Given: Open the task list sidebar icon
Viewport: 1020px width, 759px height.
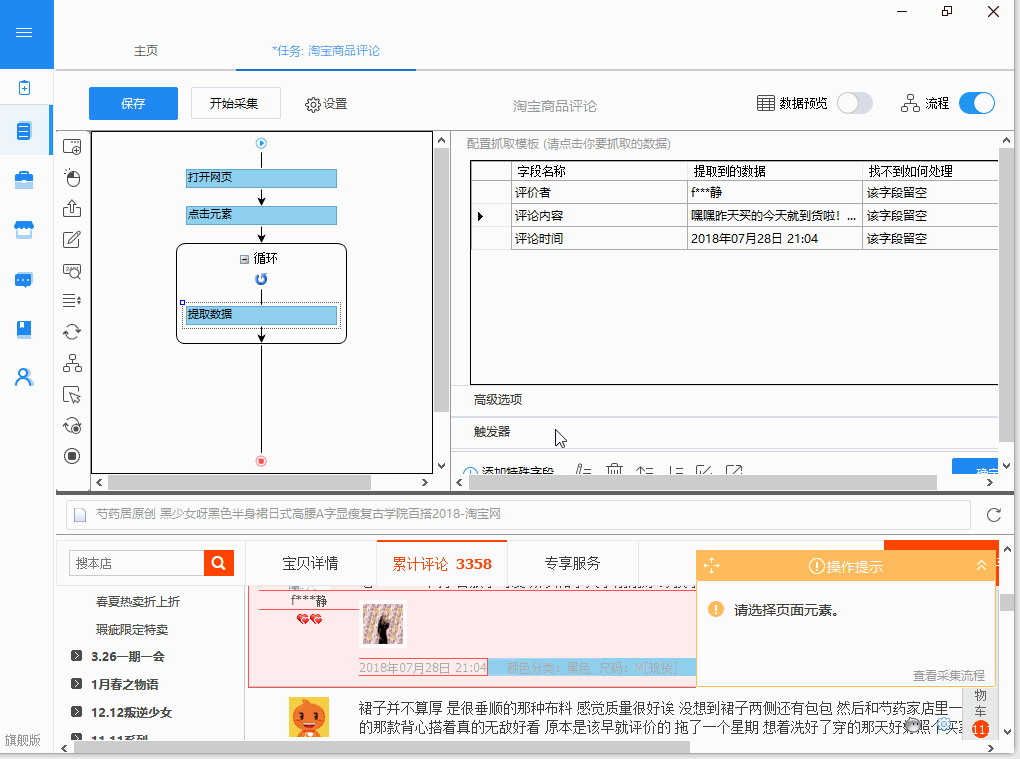Looking at the screenshot, I should (x=24, y=131).
